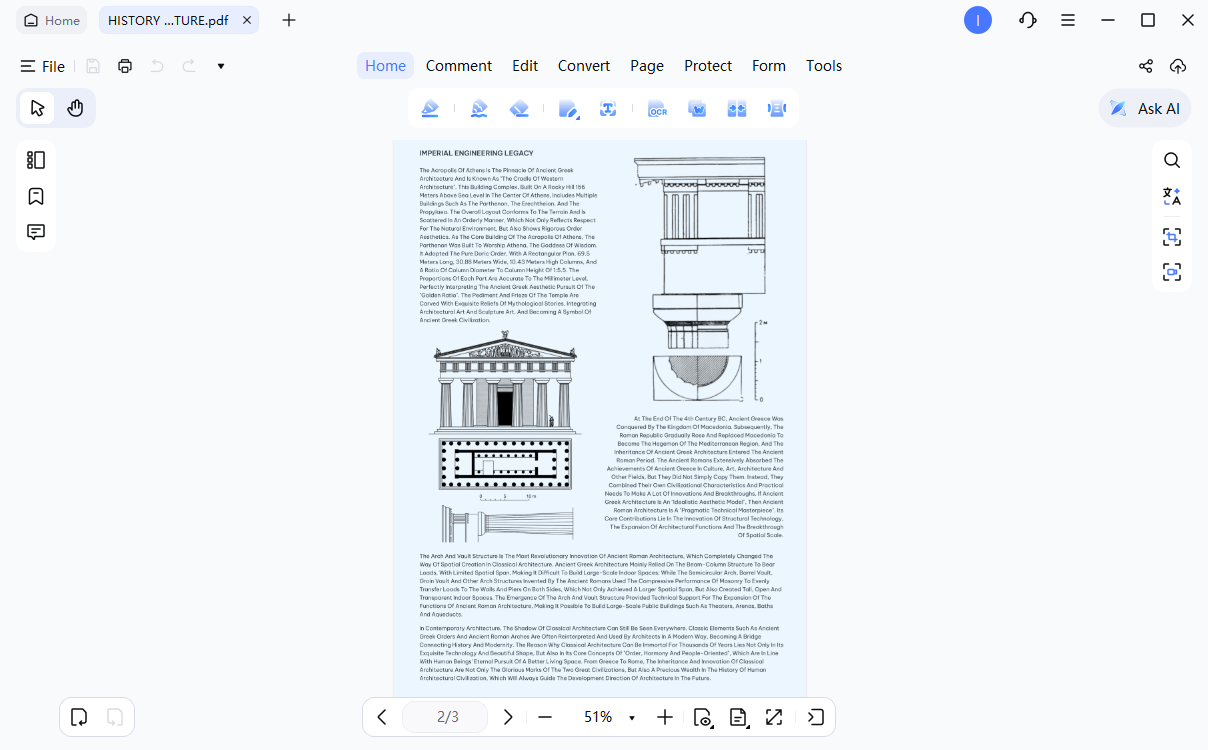The height and width of the screenshot is (750, 1208).
Task: Open the Comments list panel
Action: tap(36, 231)
